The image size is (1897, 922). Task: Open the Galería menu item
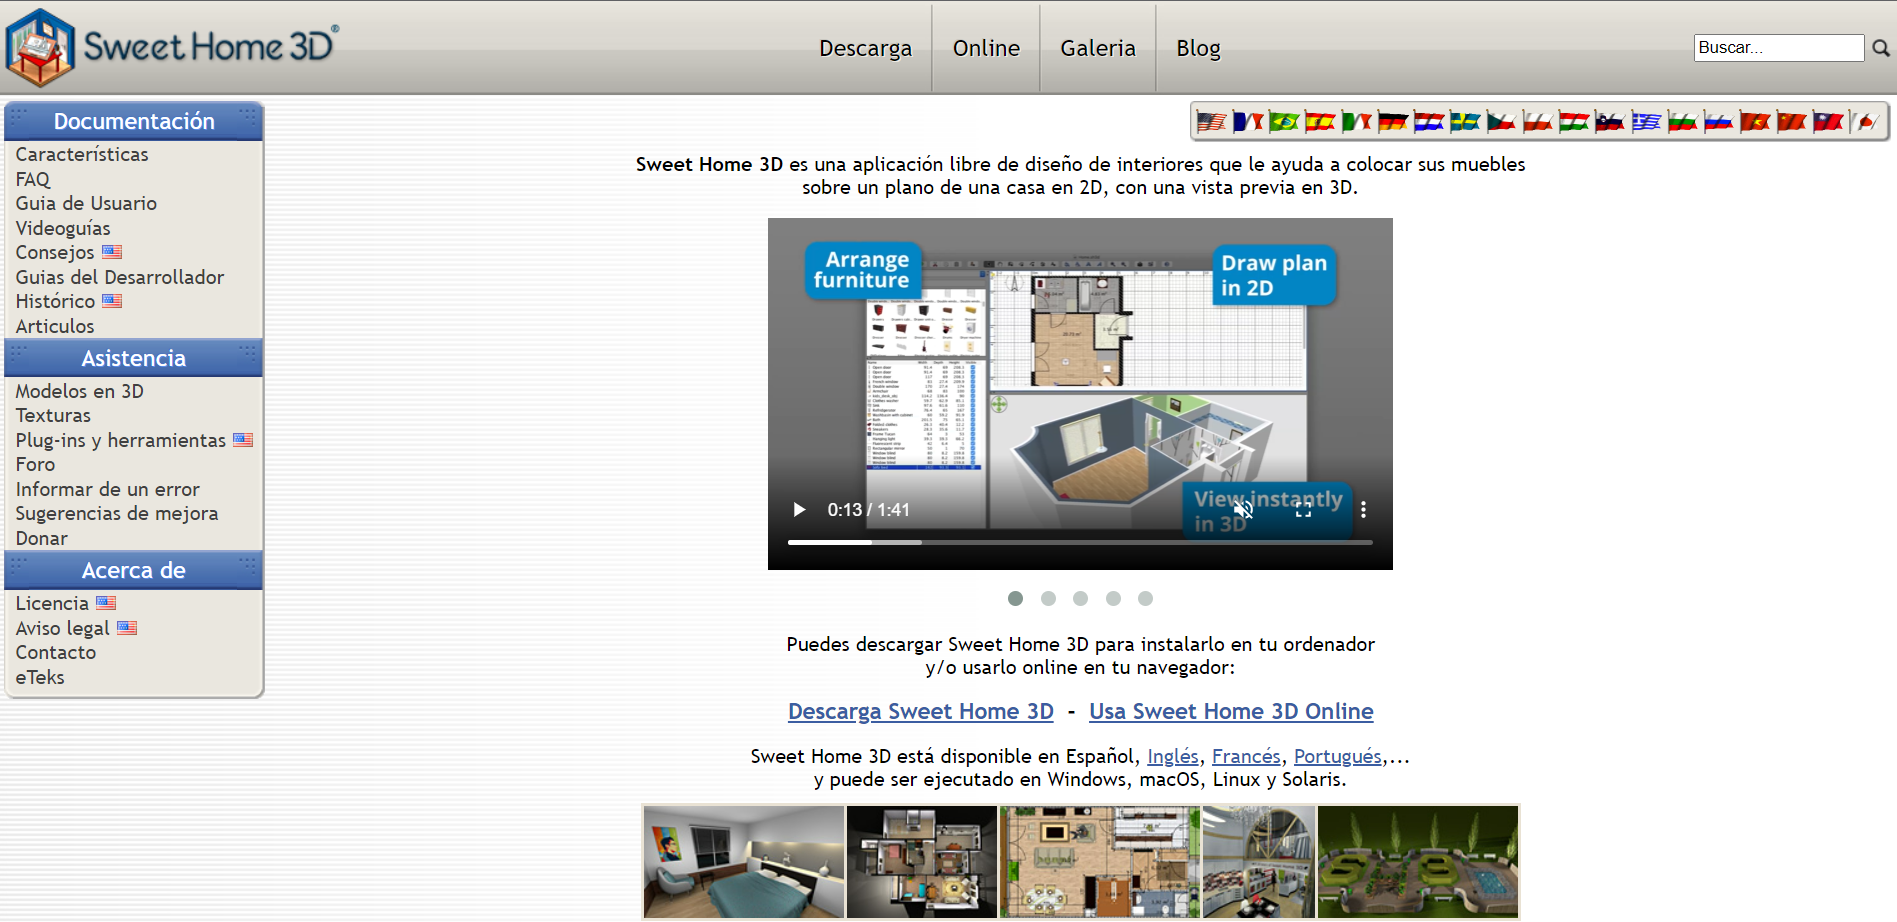click(1098, 48)
